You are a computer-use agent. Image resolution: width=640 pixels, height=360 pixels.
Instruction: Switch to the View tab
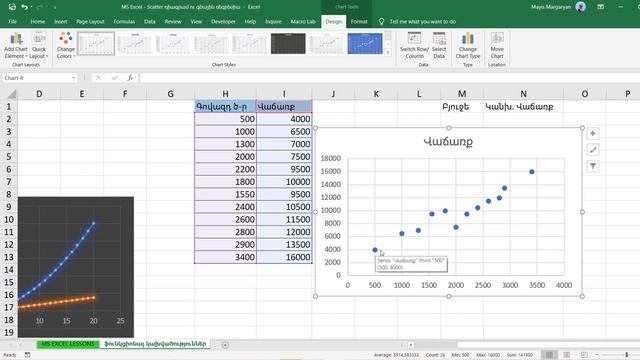(x=196, y=22)
